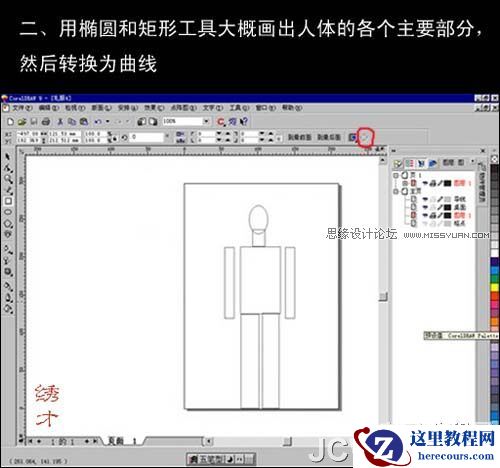This screenshot has height=468, width=500.
Task: Toggle eye icon of 图层 1 under 页 1
Action: pos(425,183)
